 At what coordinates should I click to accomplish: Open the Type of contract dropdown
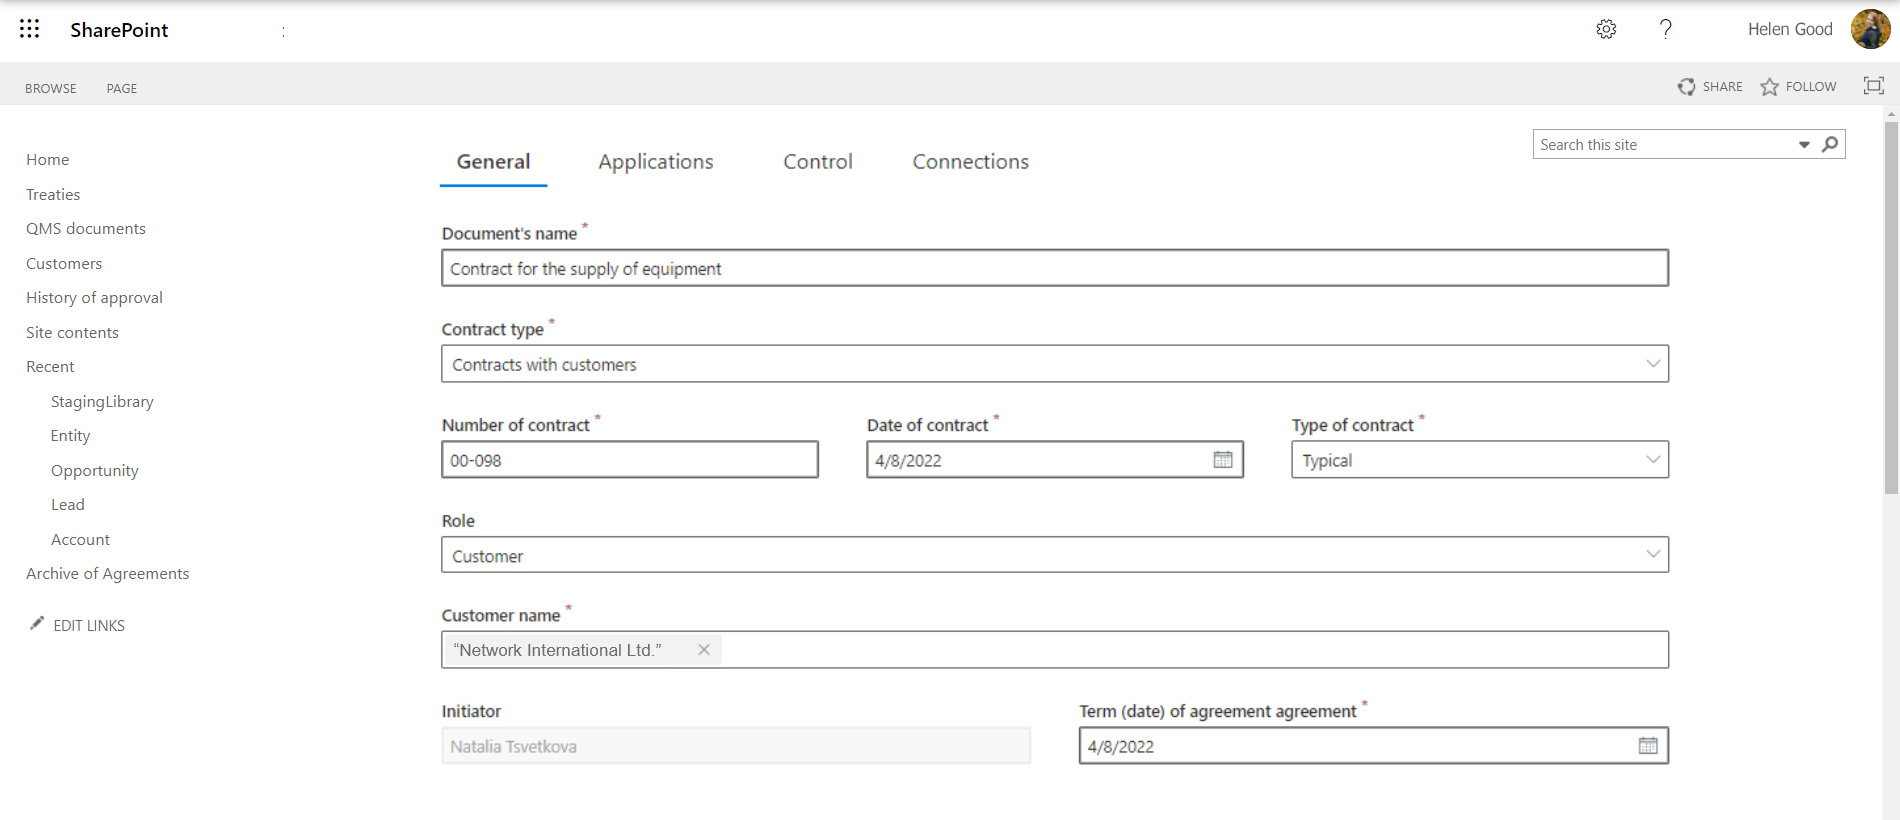click(1652, 460)
